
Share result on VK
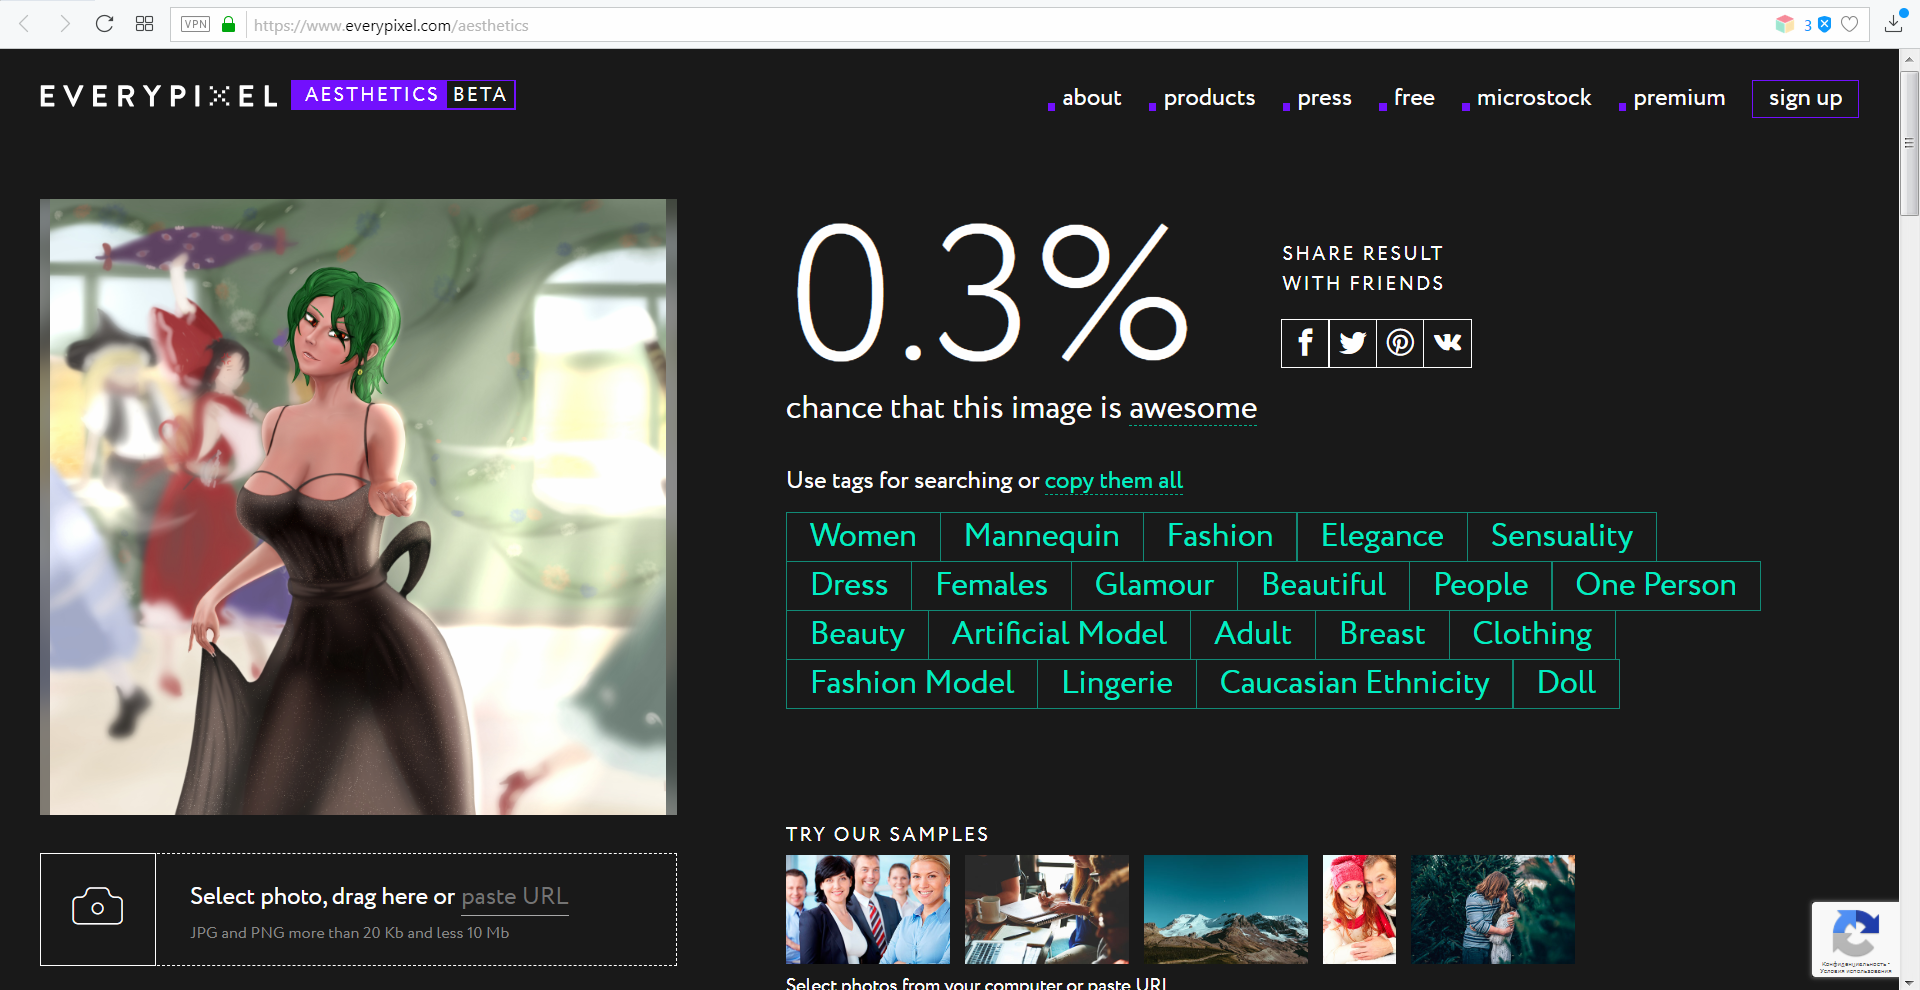[1448, 343]
